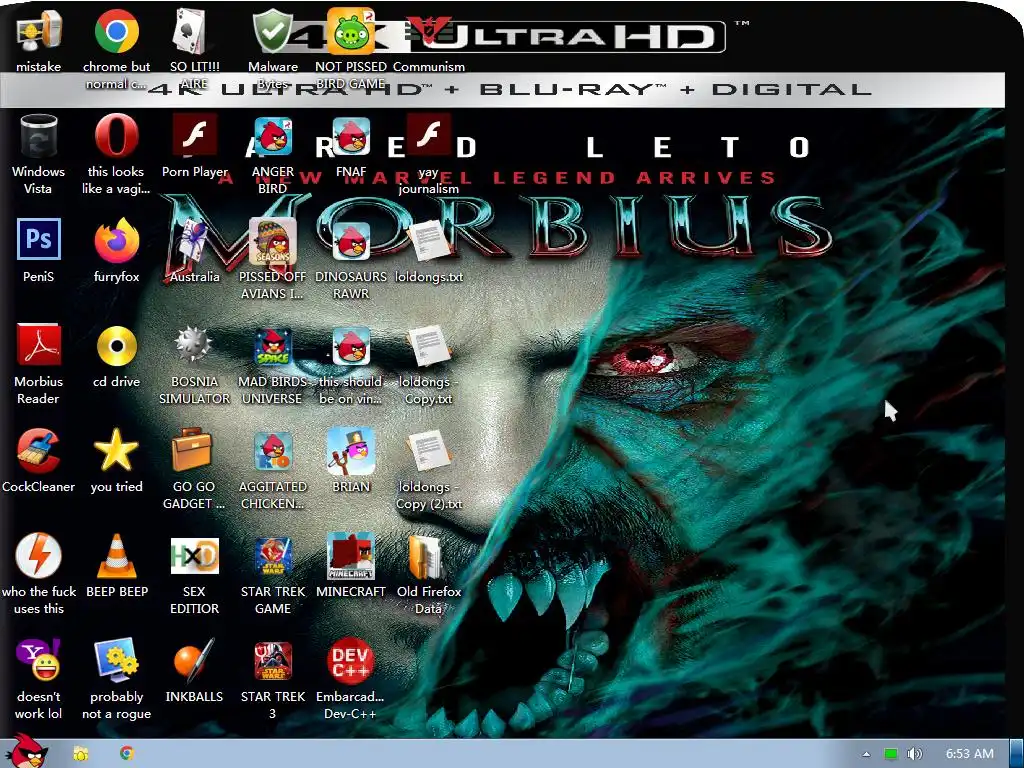The width and height of the screenshot is (1024, 768).
Task: Open the 'Windows Vista' recycle bin icon
Action: click(x=39, y=136)
